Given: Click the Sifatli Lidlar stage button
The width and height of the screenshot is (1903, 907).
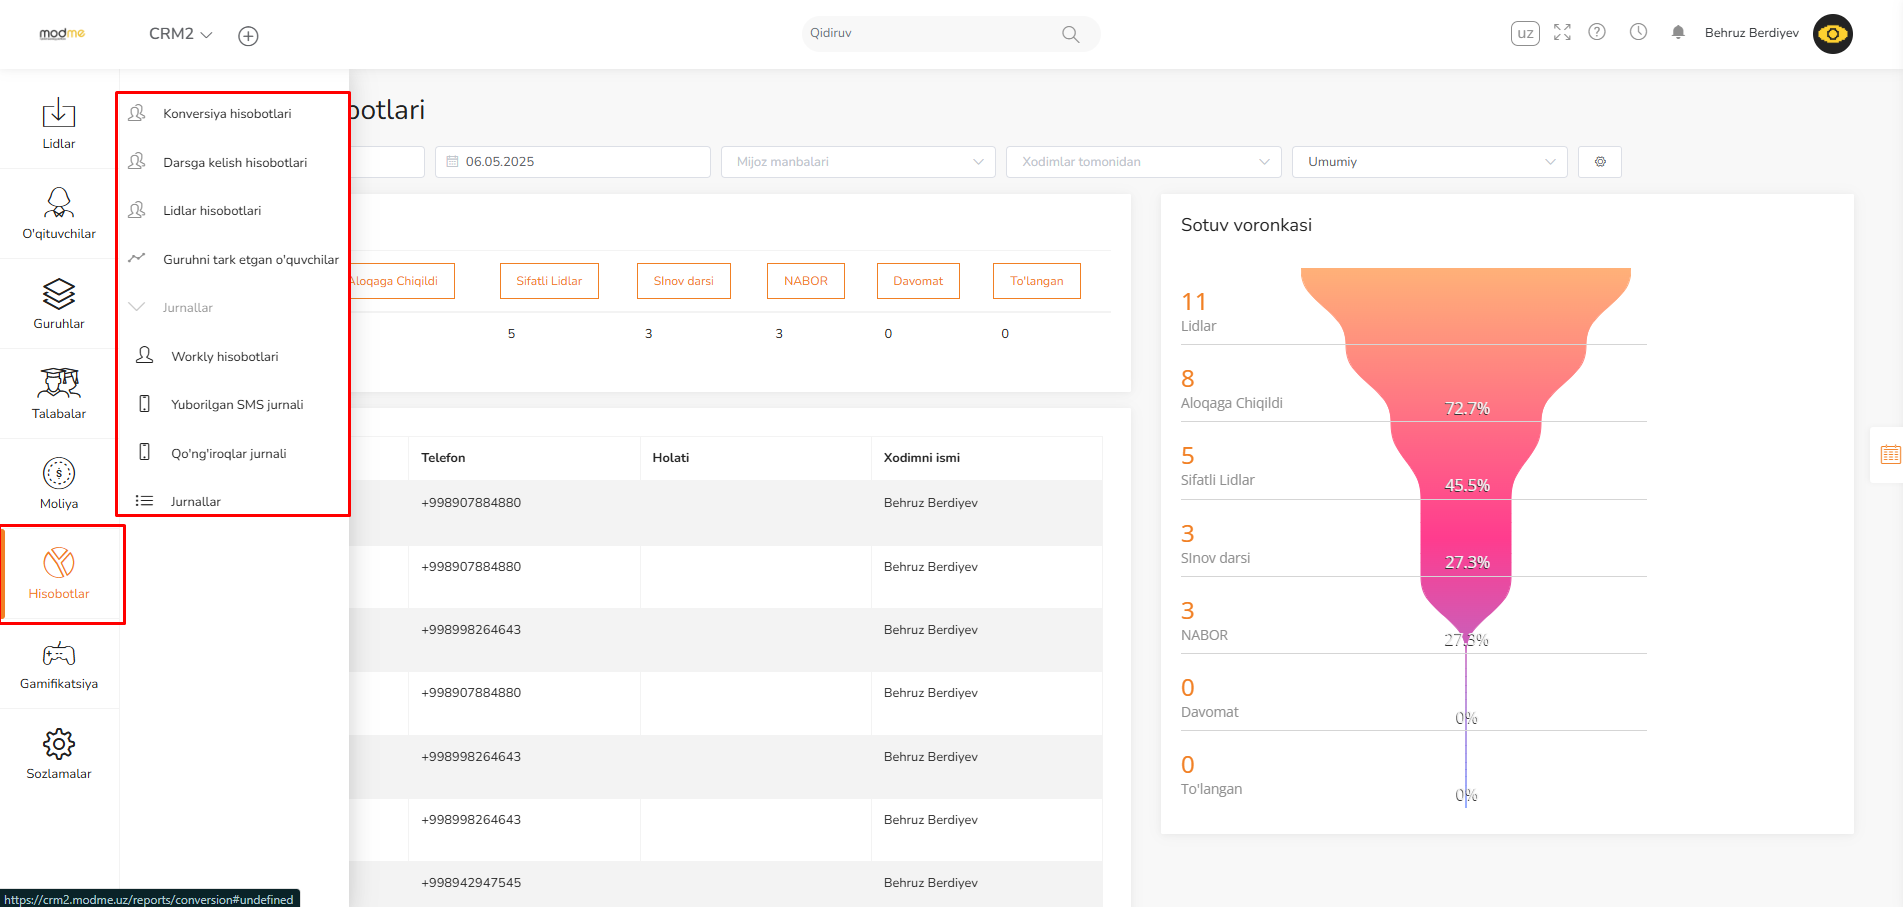Looking at the screenshot, I should (x=549, y=281).
